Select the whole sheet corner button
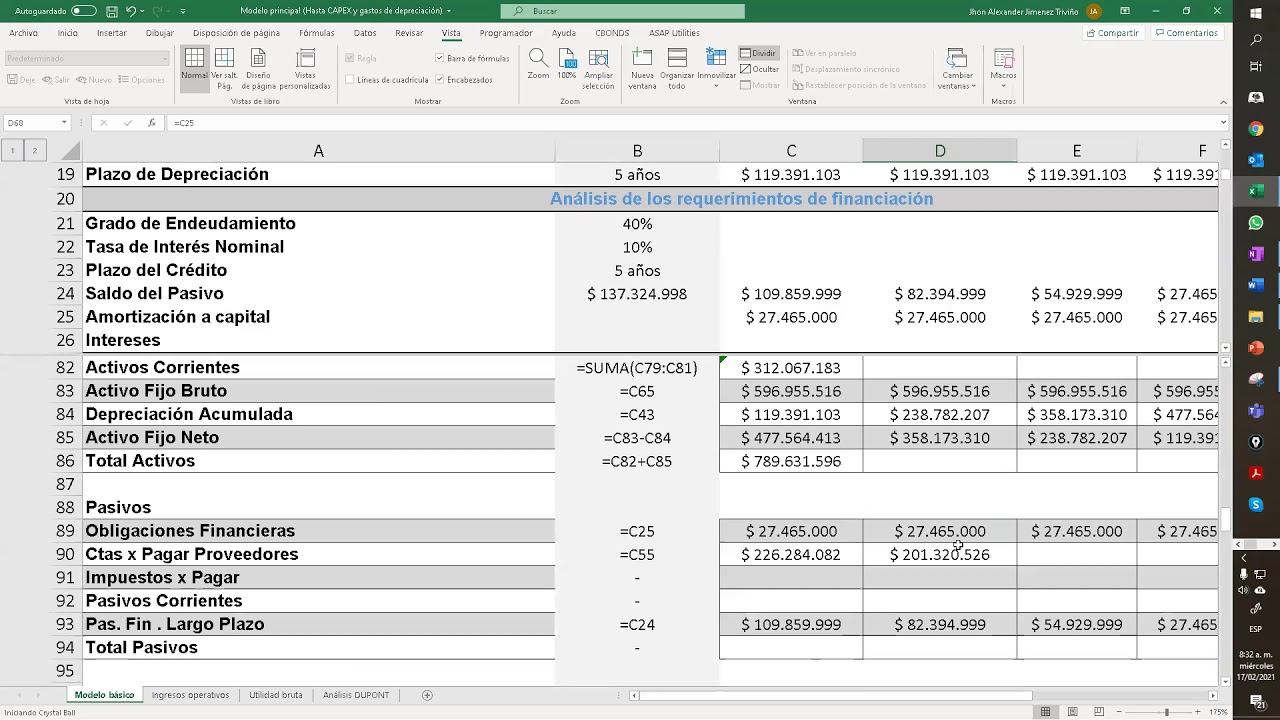 click(x=68, y=151)
